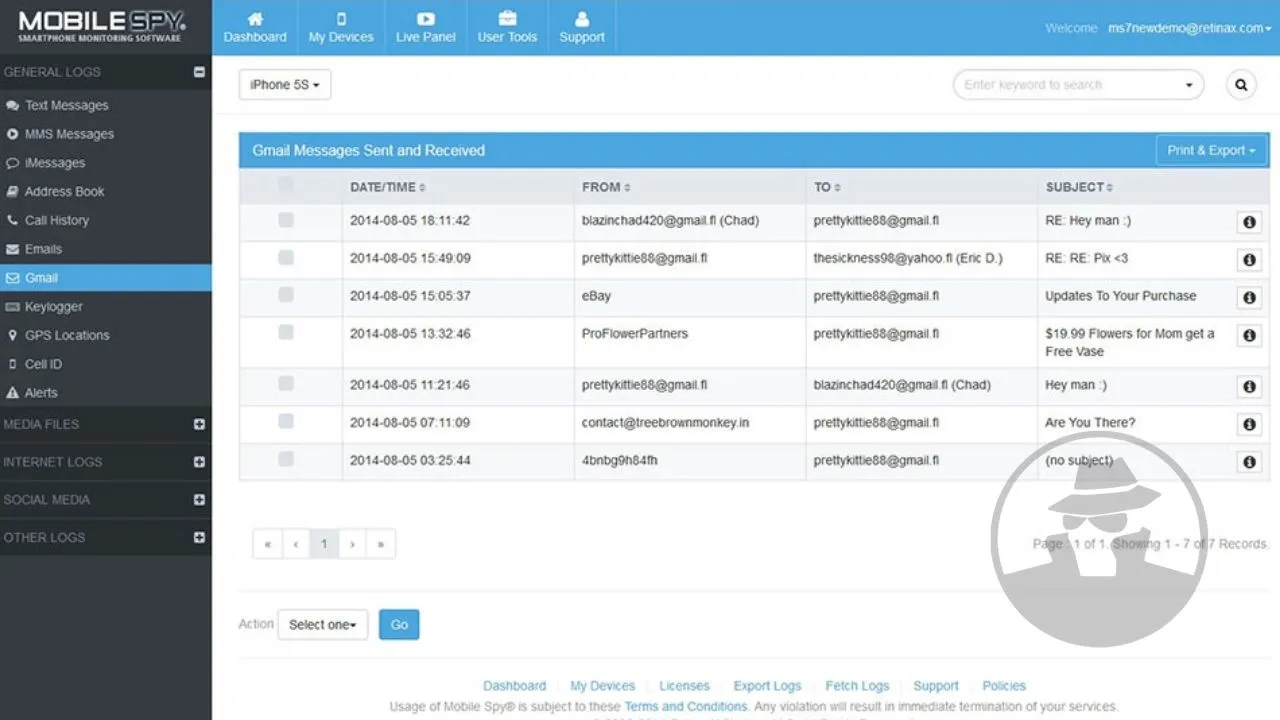1280x720 pixels.
Task: Open User Tools in top navigation
Action: 507,28
